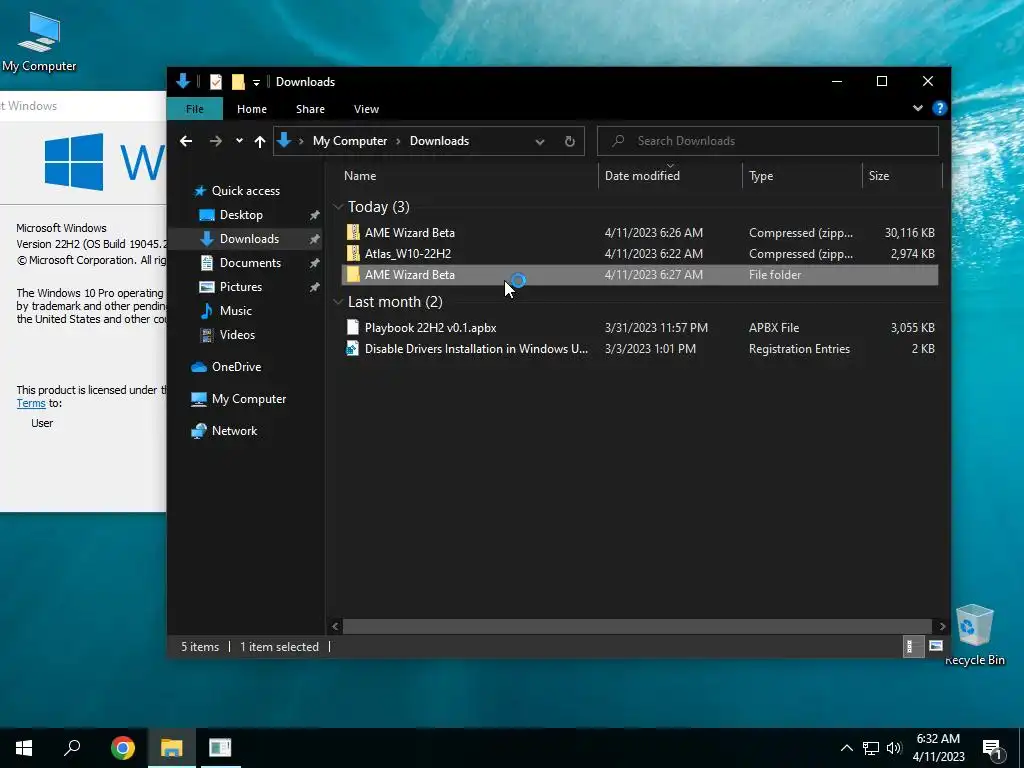The image size is (1024, 768).
Task: Select the Playbook 22H2 v0.1.apbx file icon
Action: pos(353,327)
